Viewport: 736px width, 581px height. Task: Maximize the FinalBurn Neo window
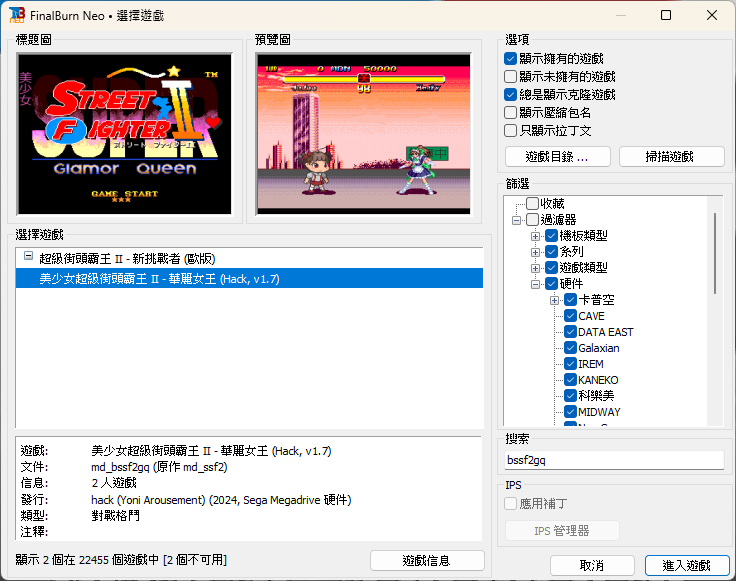pos(666,15)
